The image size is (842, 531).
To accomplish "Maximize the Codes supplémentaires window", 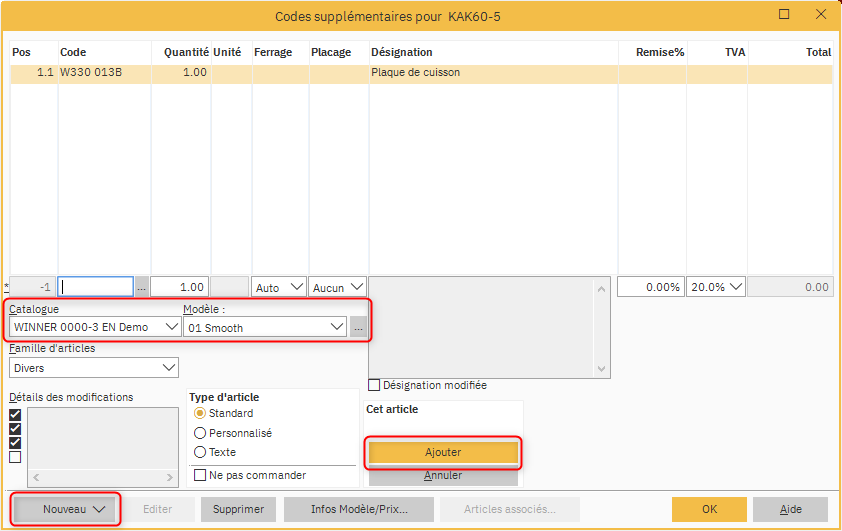I will (x=784, y=14).
